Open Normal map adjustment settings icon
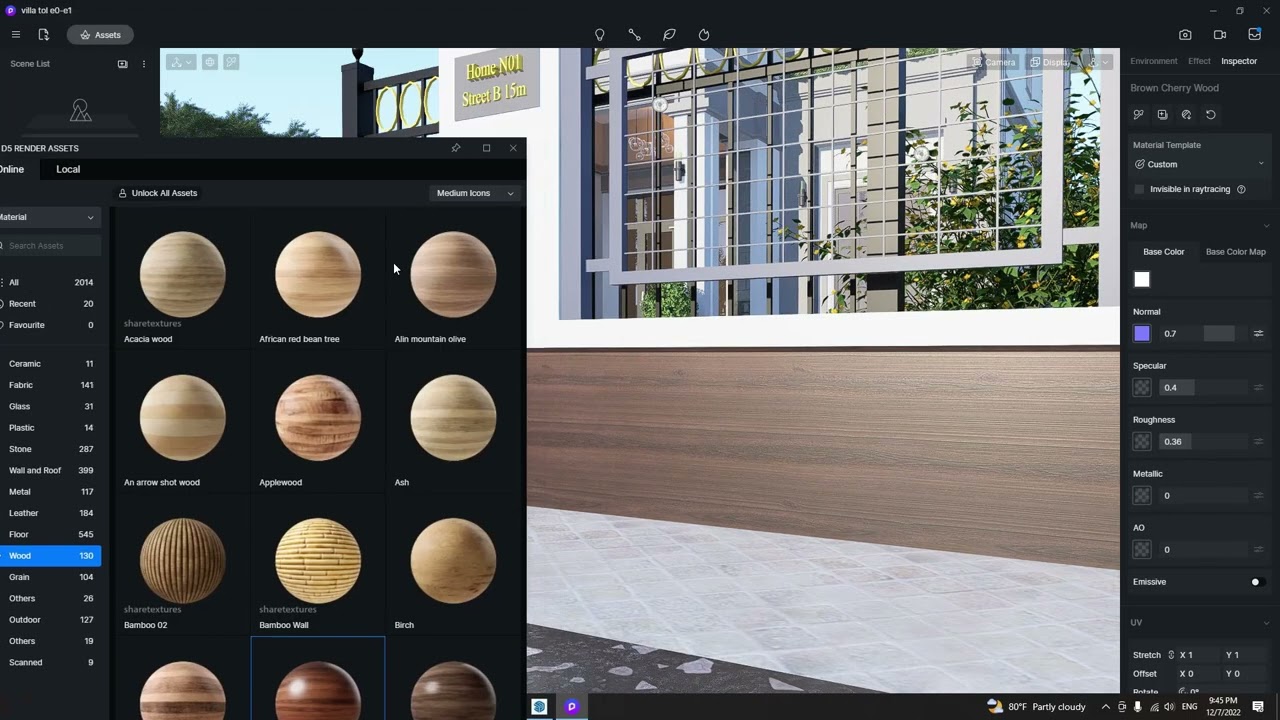Image resolution: width=1280 pixels, height=720 pixels. pyautogui.click(x=1259, y=334)
